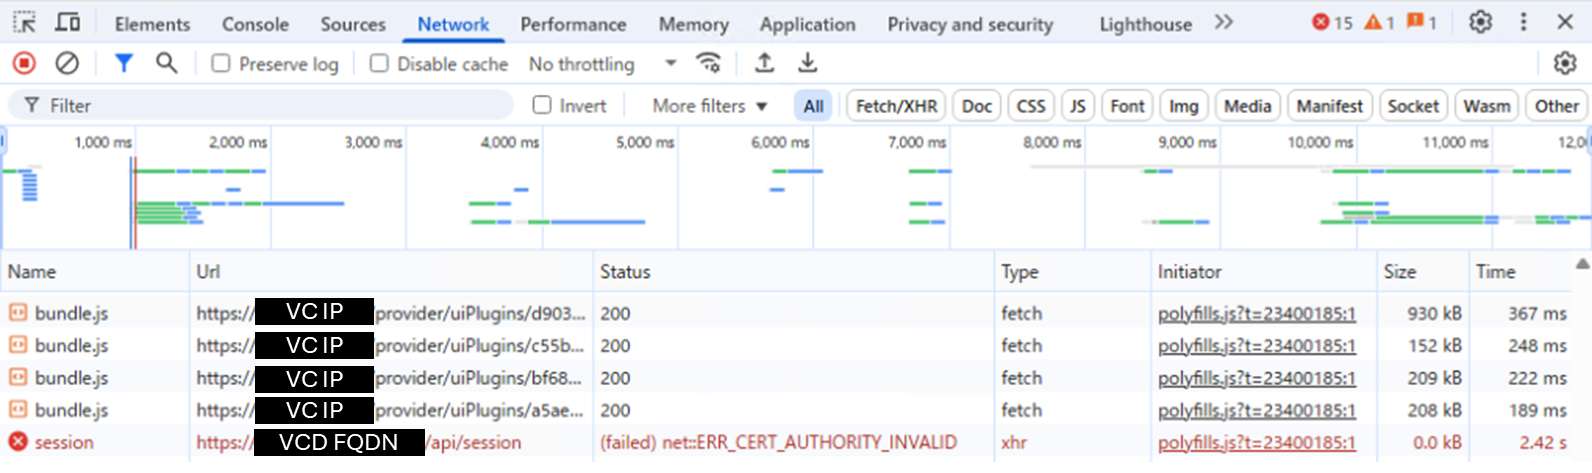Click the export HAR download icon
This screenshot has height=473, width=1592.
pyautogui.click(x=807, y=64)
